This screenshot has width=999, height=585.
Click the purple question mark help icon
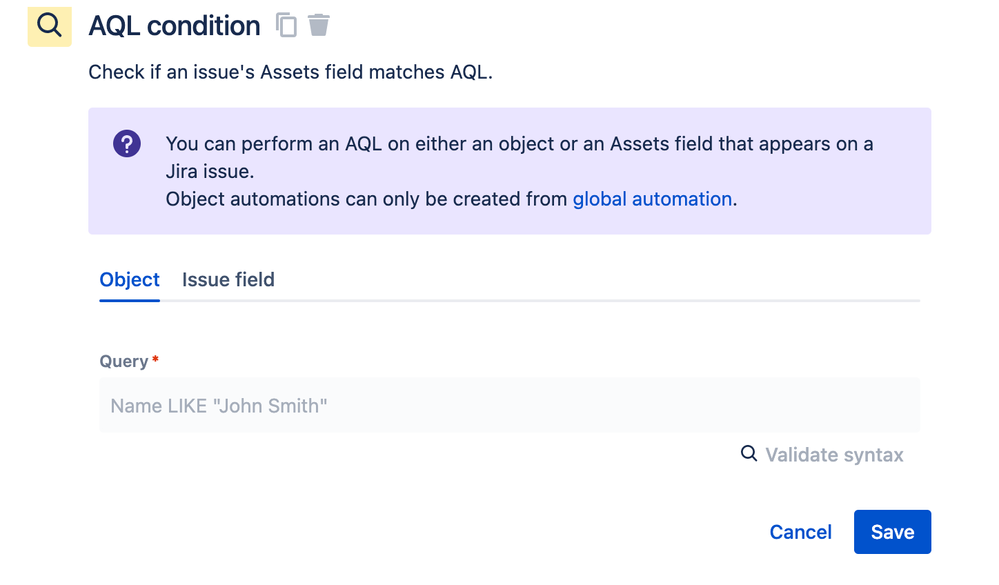pos(127,144)
